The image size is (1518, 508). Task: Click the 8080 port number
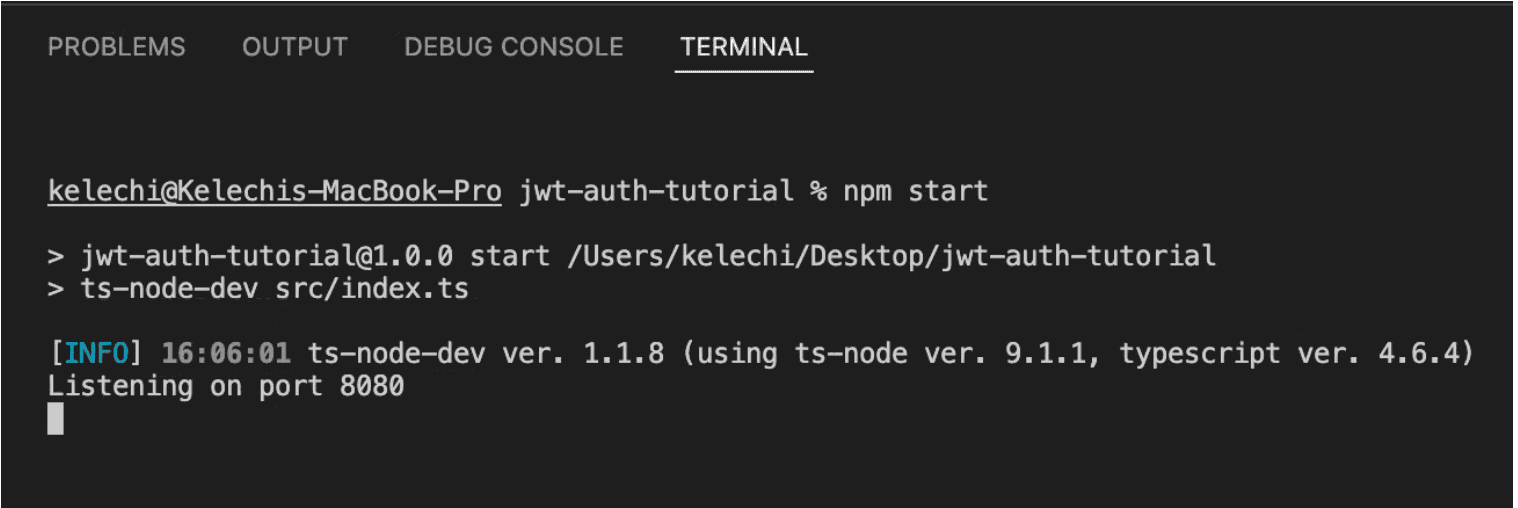pyautogui.click(x=371, y=386)
